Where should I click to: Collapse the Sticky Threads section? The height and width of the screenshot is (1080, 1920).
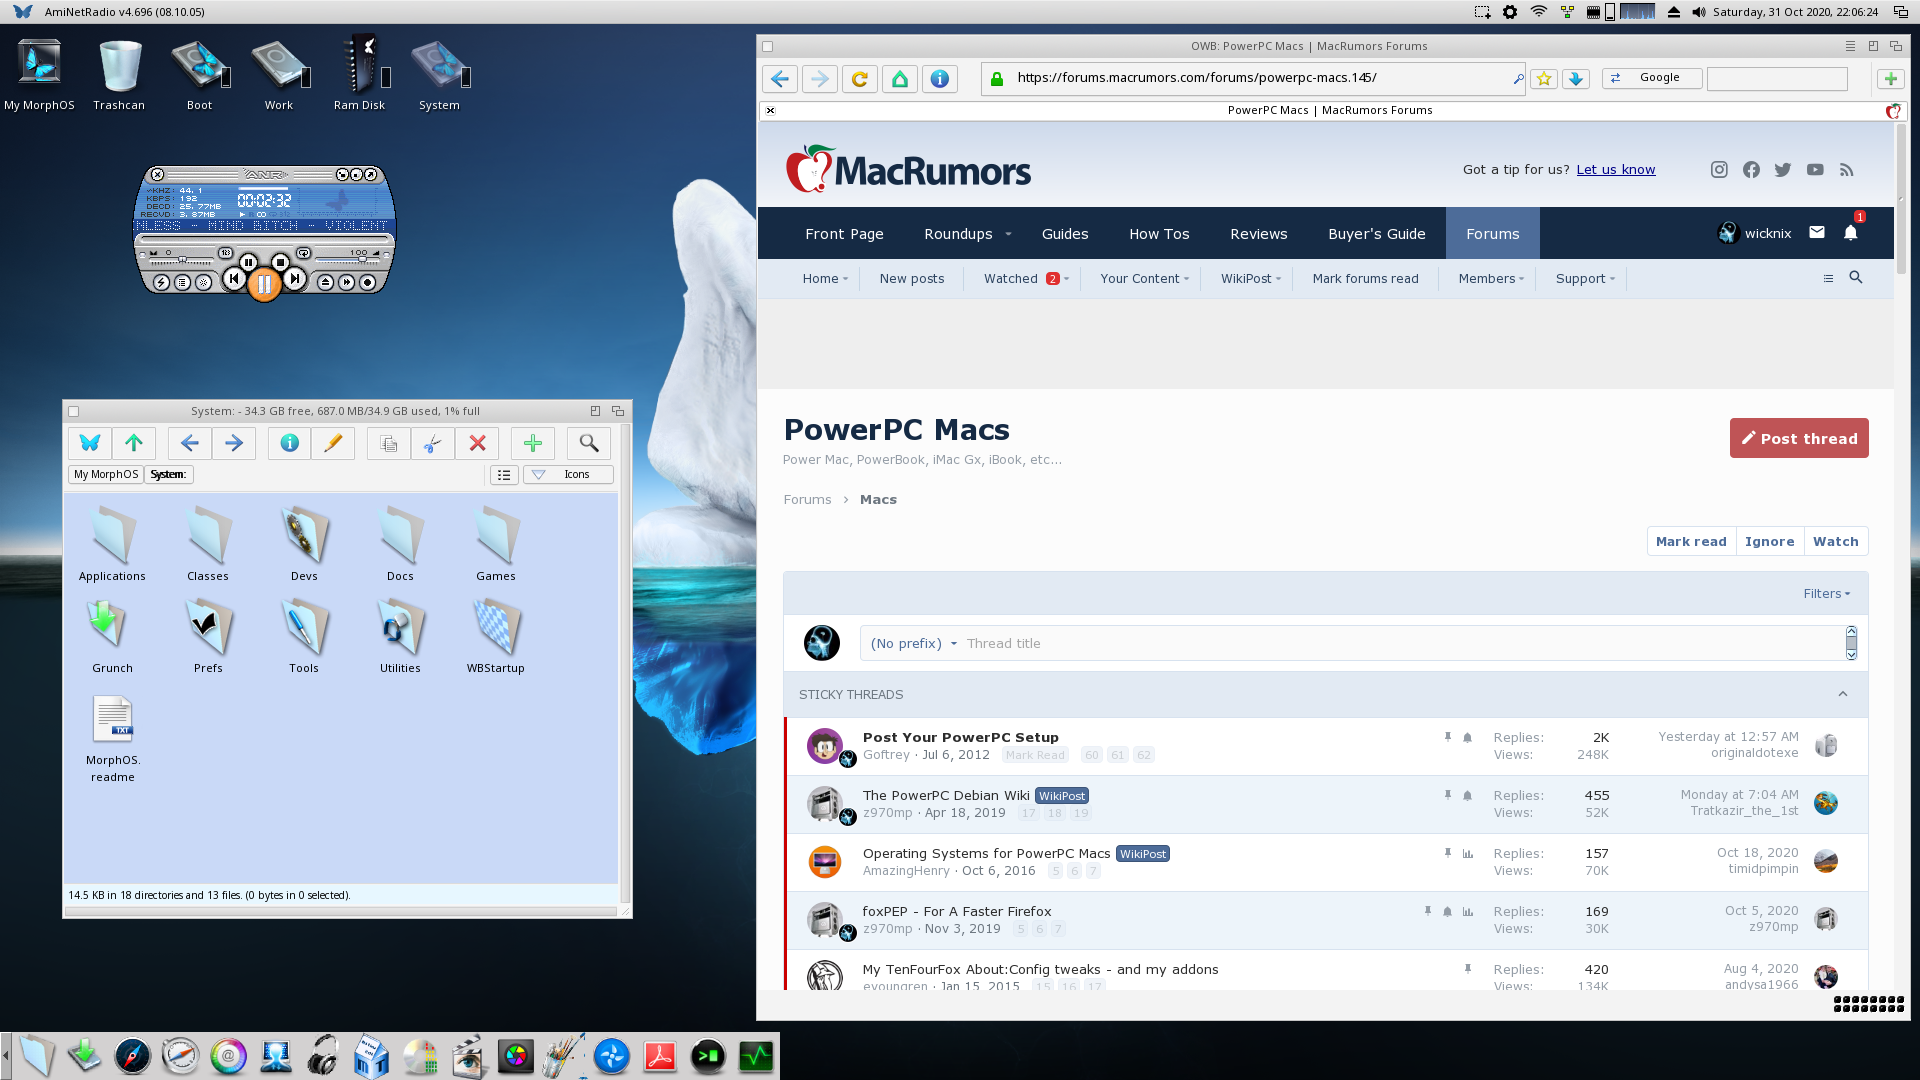tap(1842, 694)
